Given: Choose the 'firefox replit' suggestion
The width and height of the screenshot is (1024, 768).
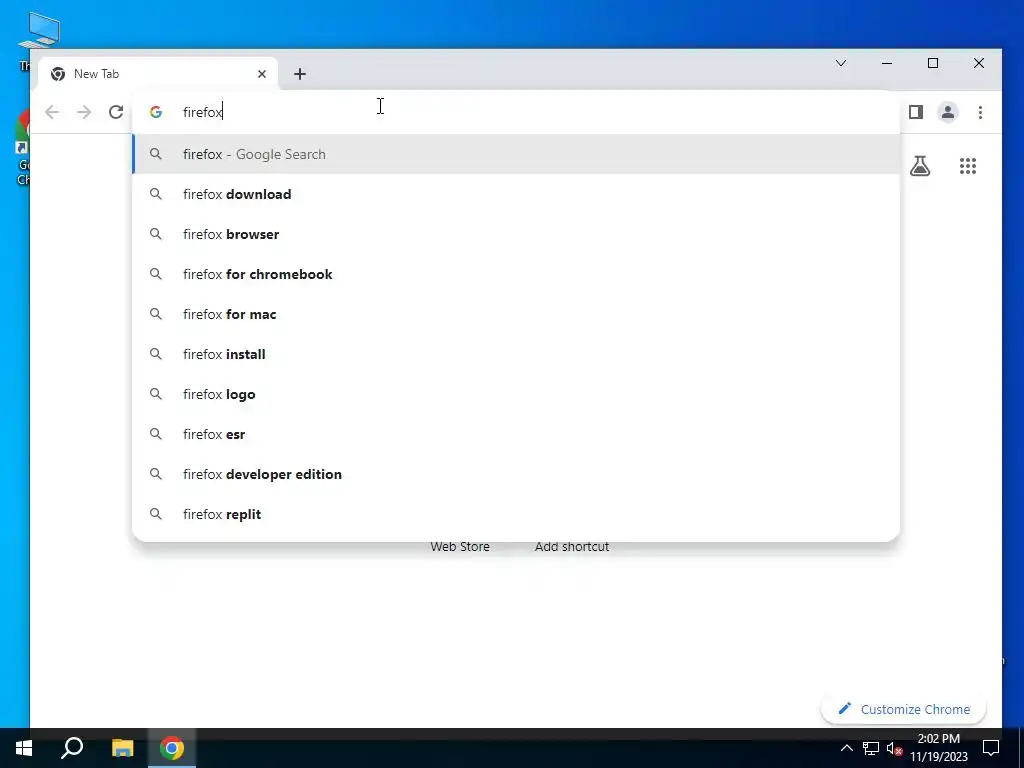Looking at the screenshot, I should (516, 514).
